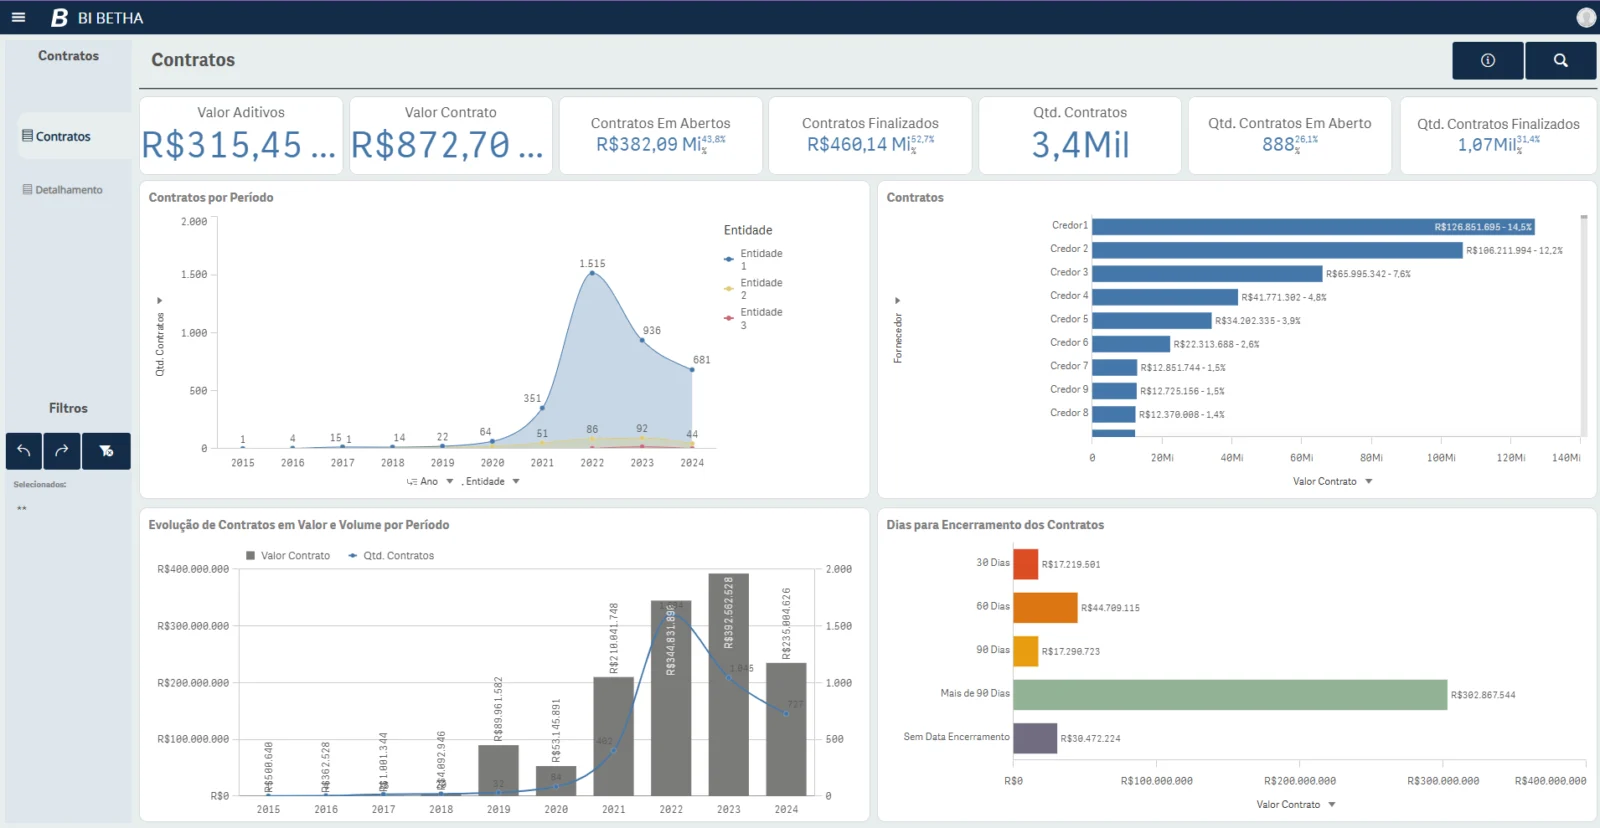Select the orange 60 Dias bar
The height and width of the screenshot is (828, 1600).
tap(1045, 608)
